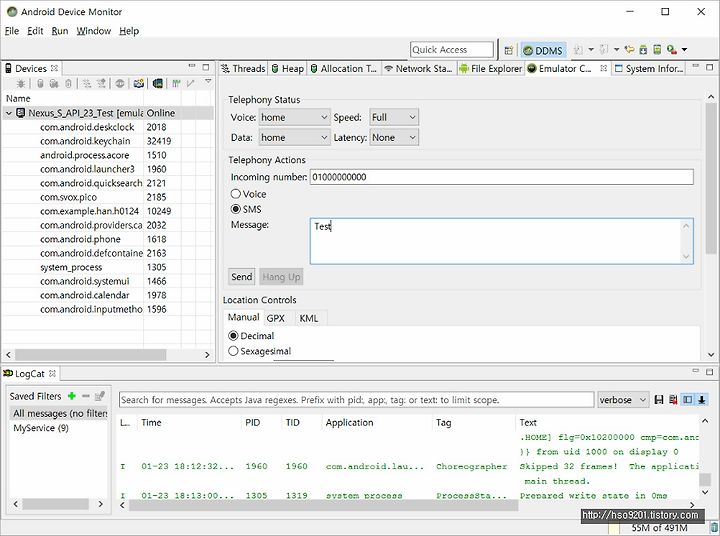Click the Start Method Profiling icon

[x=101, y=83]
